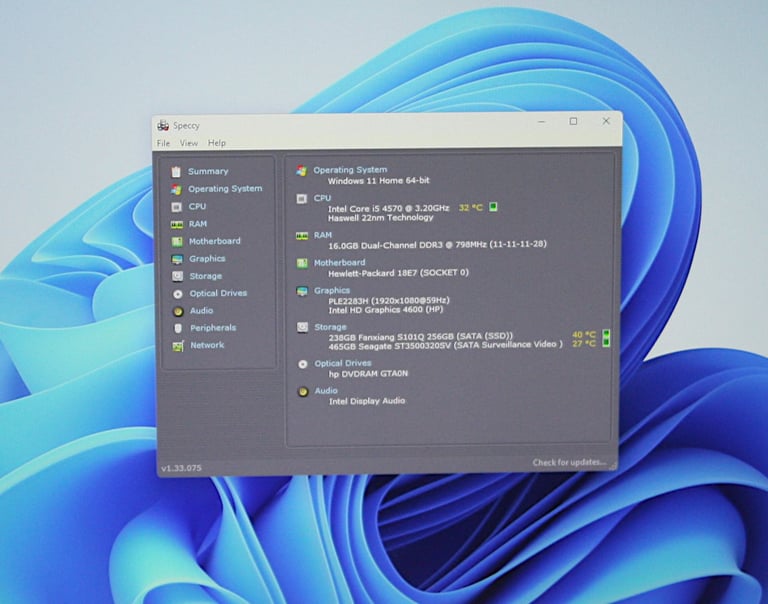The image size is (768, 604).
Task: Select Audio in the sidebar
Action: [201, 311]
